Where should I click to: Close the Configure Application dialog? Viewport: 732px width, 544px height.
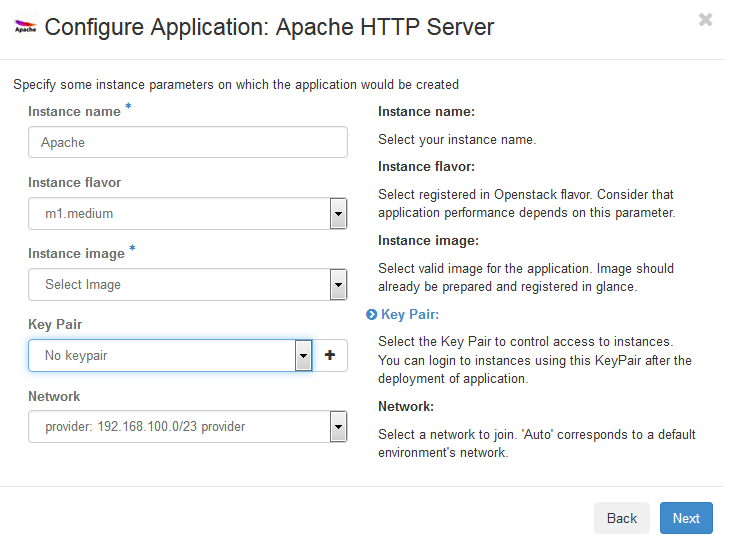705,20
